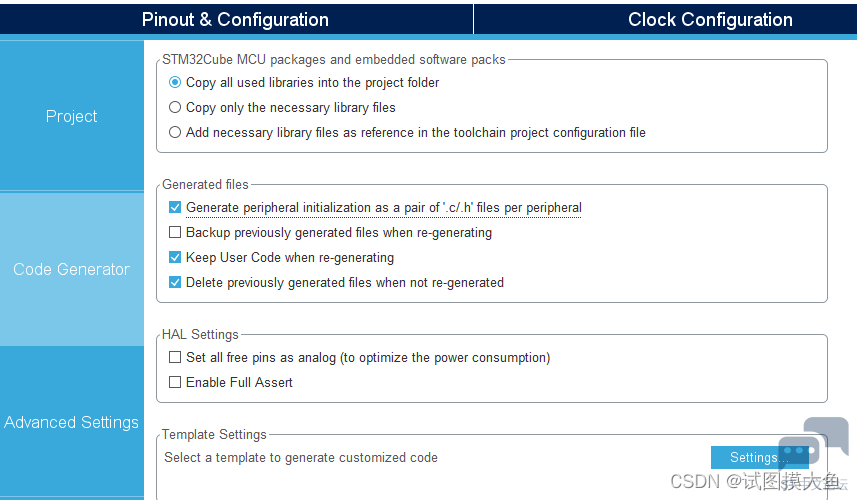The width and height of the screenshot is (857, 500).
Task: Click the Copy only necessary library files label
Action: [x=291, y=108]
